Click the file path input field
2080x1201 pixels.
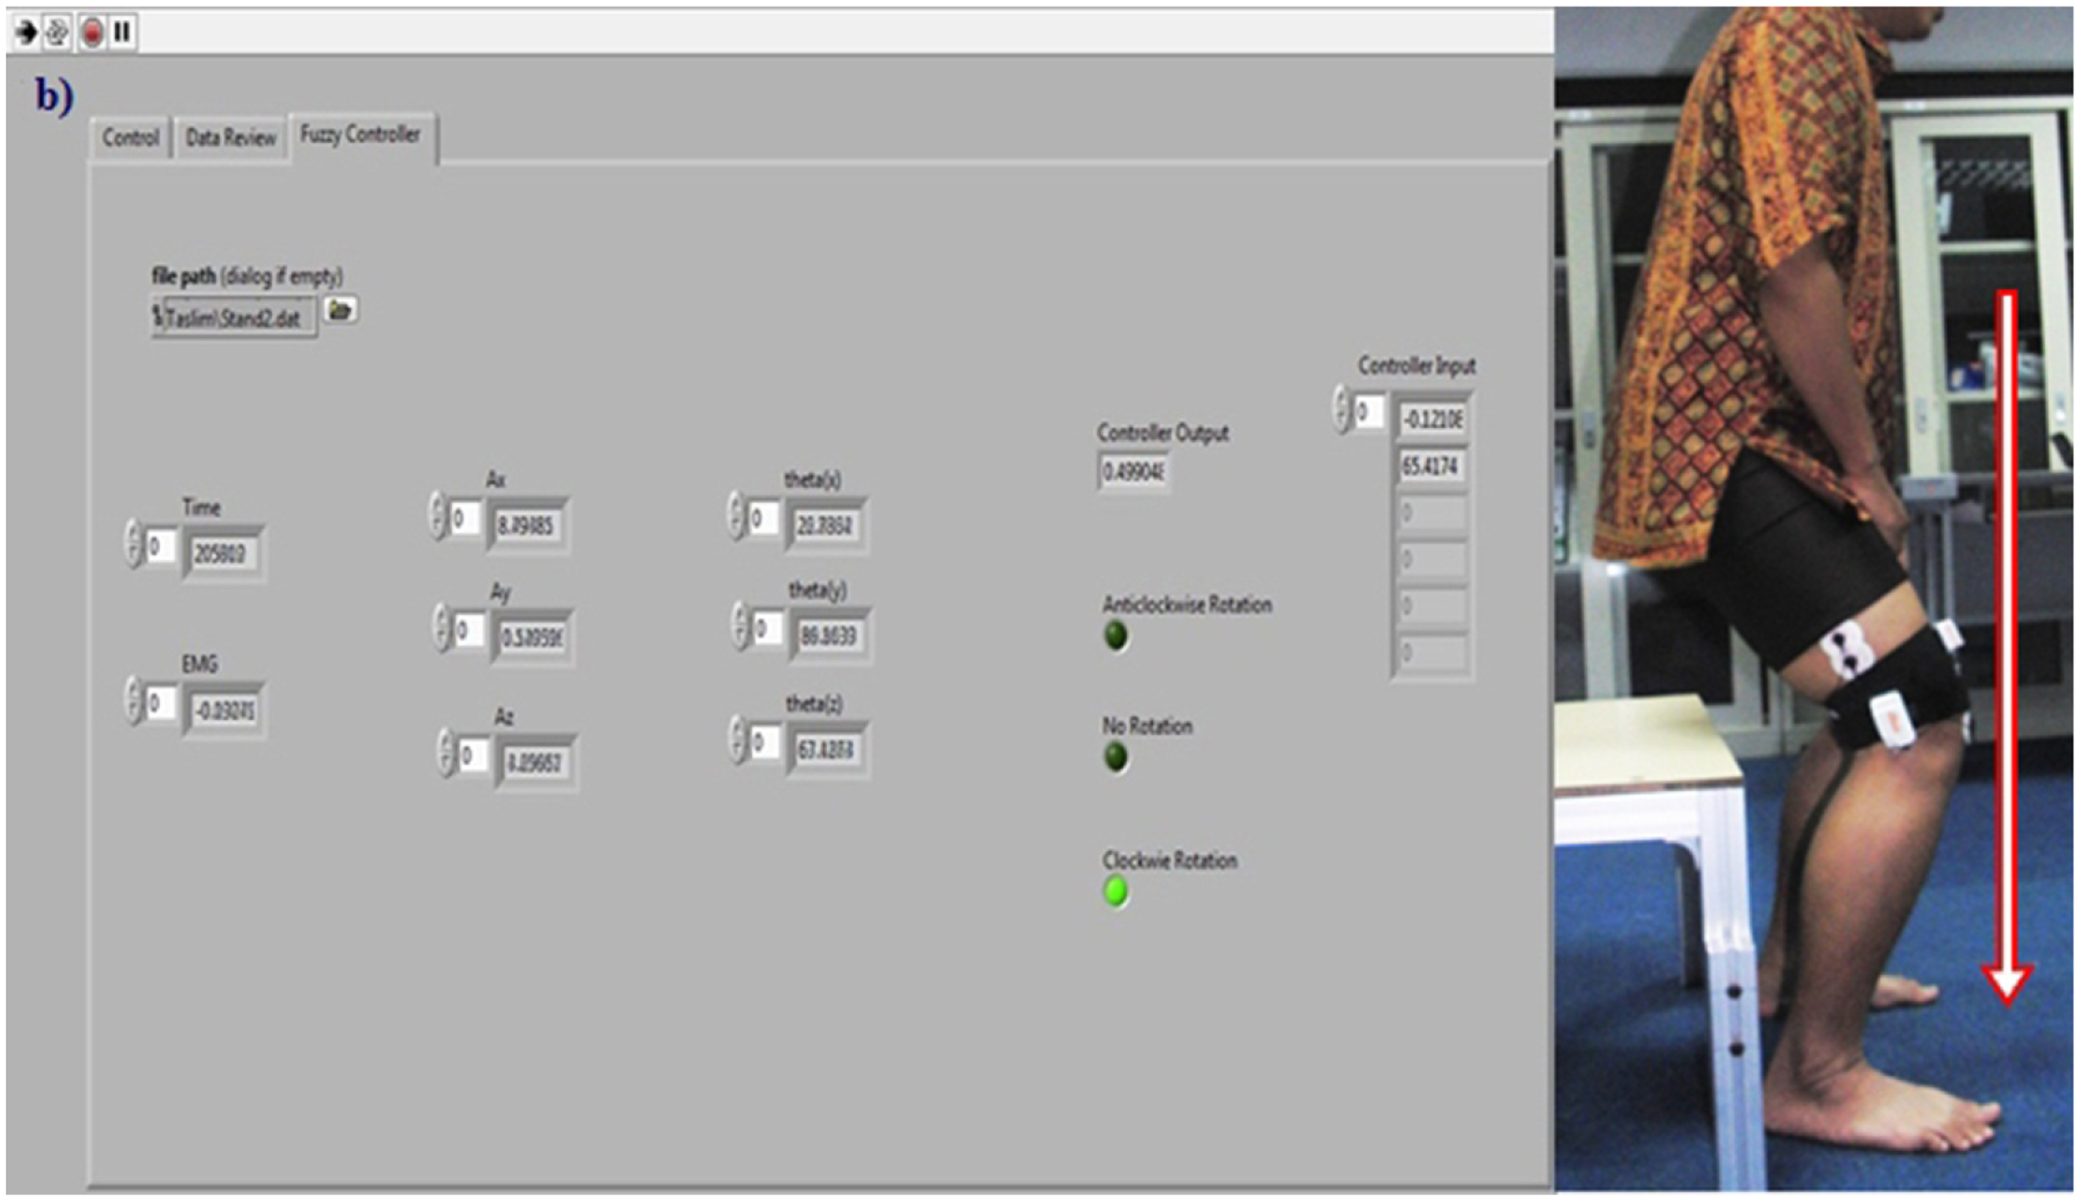click(x=234, y=318)
